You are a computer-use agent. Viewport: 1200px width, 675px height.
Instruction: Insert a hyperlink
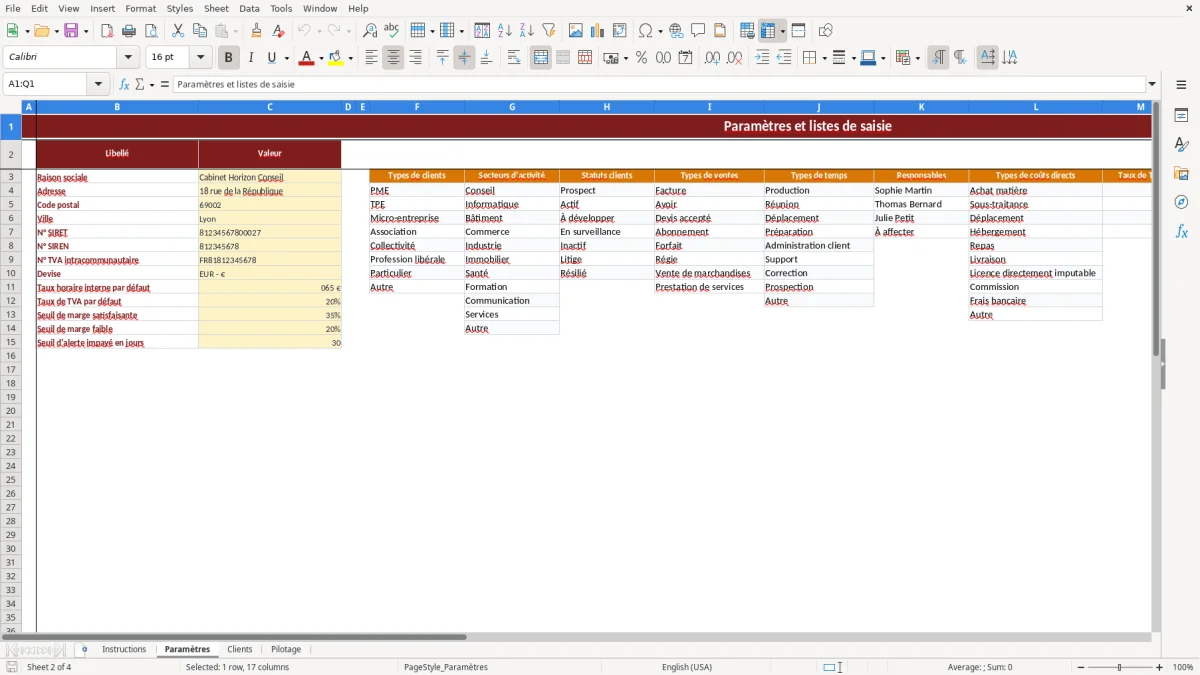(x=676, y=31)
